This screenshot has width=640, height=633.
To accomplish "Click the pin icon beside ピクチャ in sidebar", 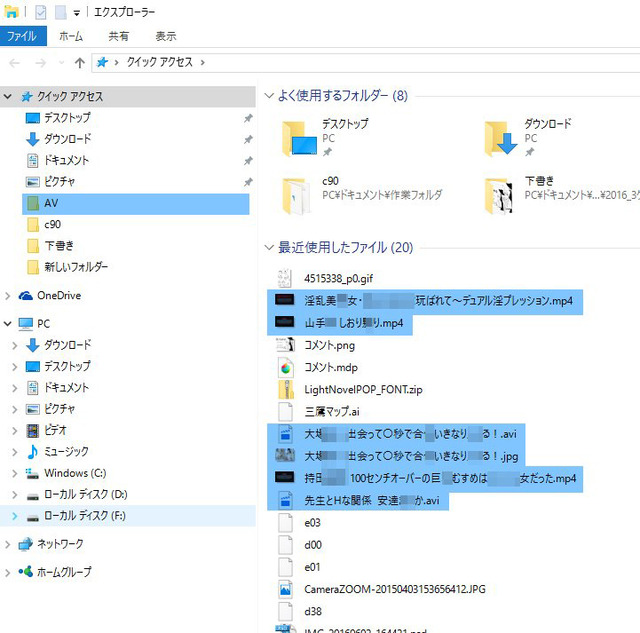I will [248, 182].
